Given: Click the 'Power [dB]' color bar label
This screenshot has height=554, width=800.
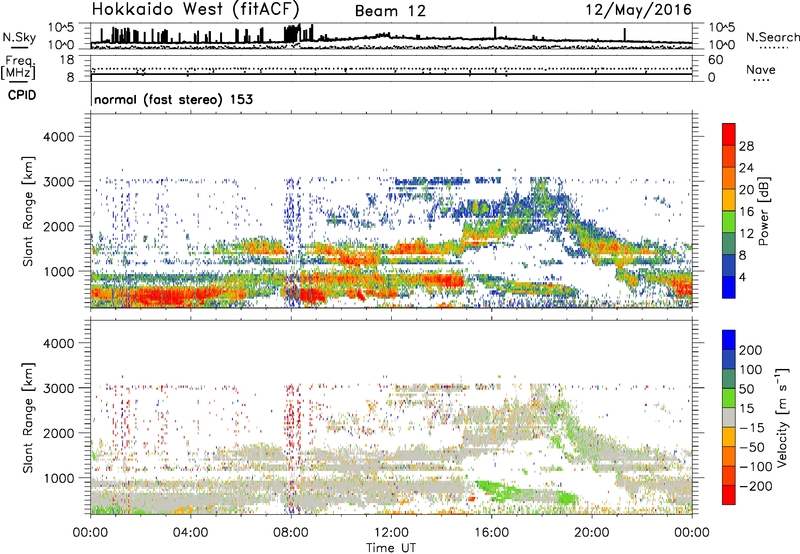Looking at the screenshot, I should (x=763, y=211).
